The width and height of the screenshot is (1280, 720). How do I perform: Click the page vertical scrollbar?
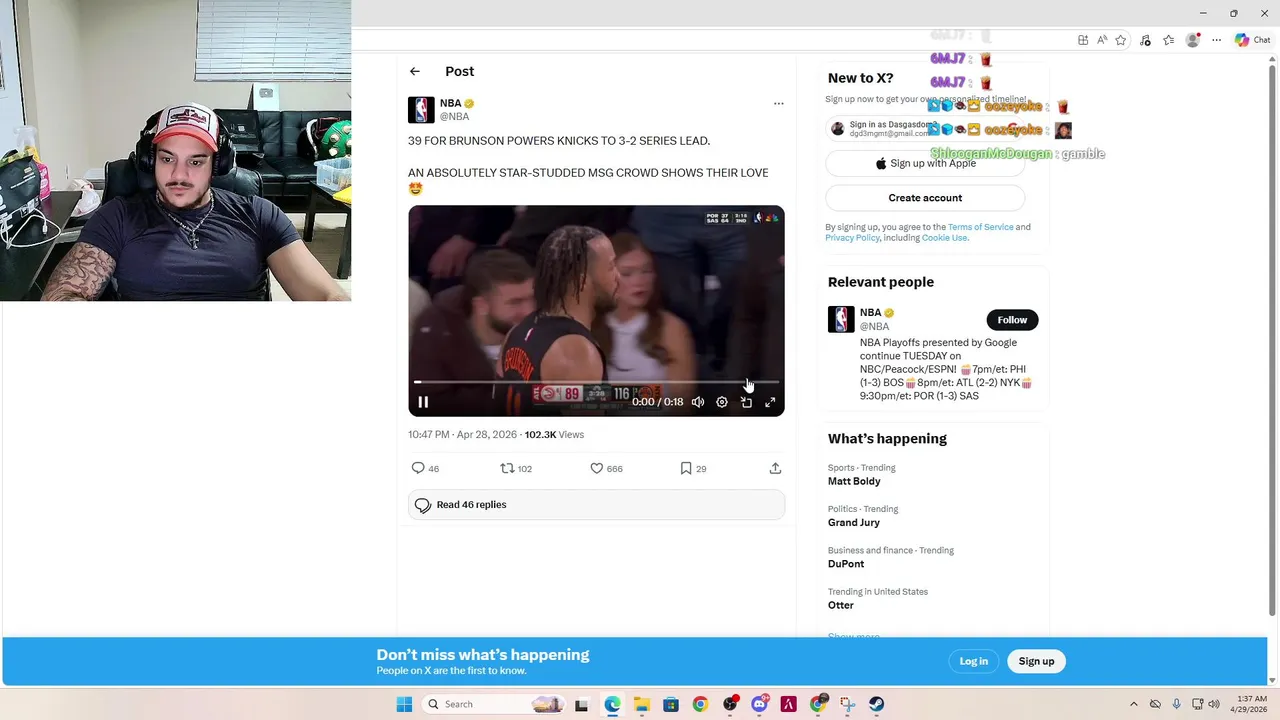tap(1273, 340)
